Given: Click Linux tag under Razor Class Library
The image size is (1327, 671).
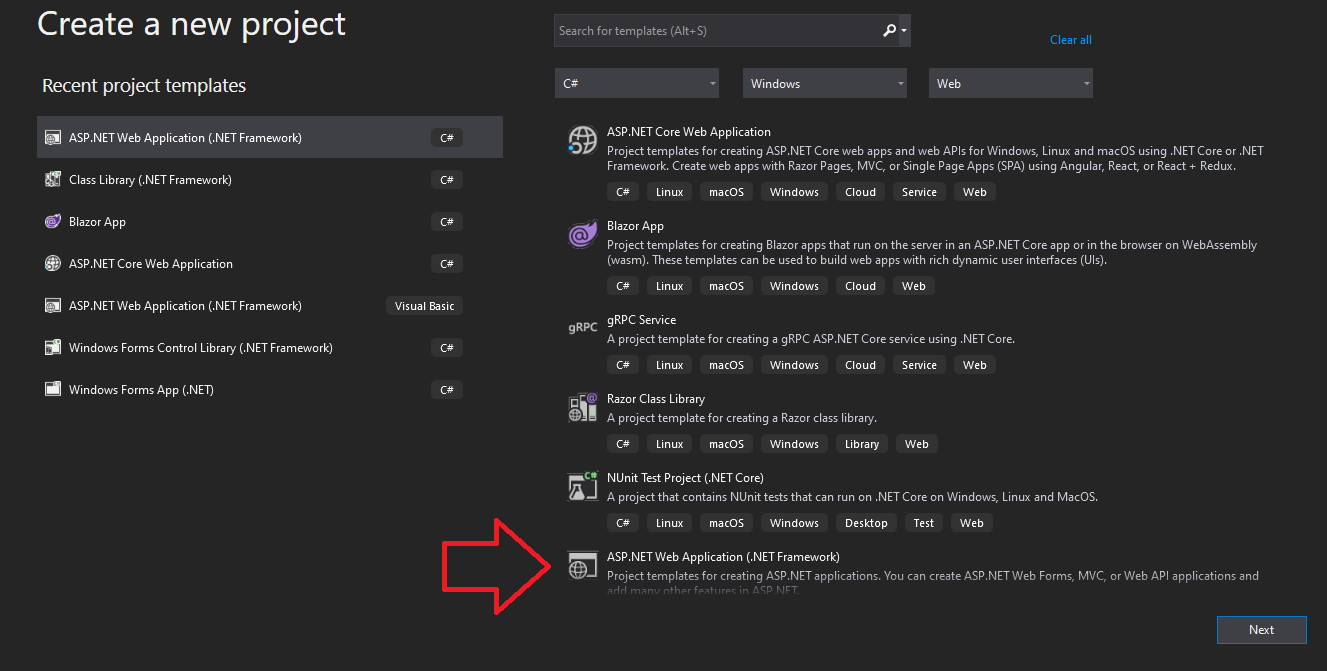Looking at the screenshot, I should coord(670,444).
